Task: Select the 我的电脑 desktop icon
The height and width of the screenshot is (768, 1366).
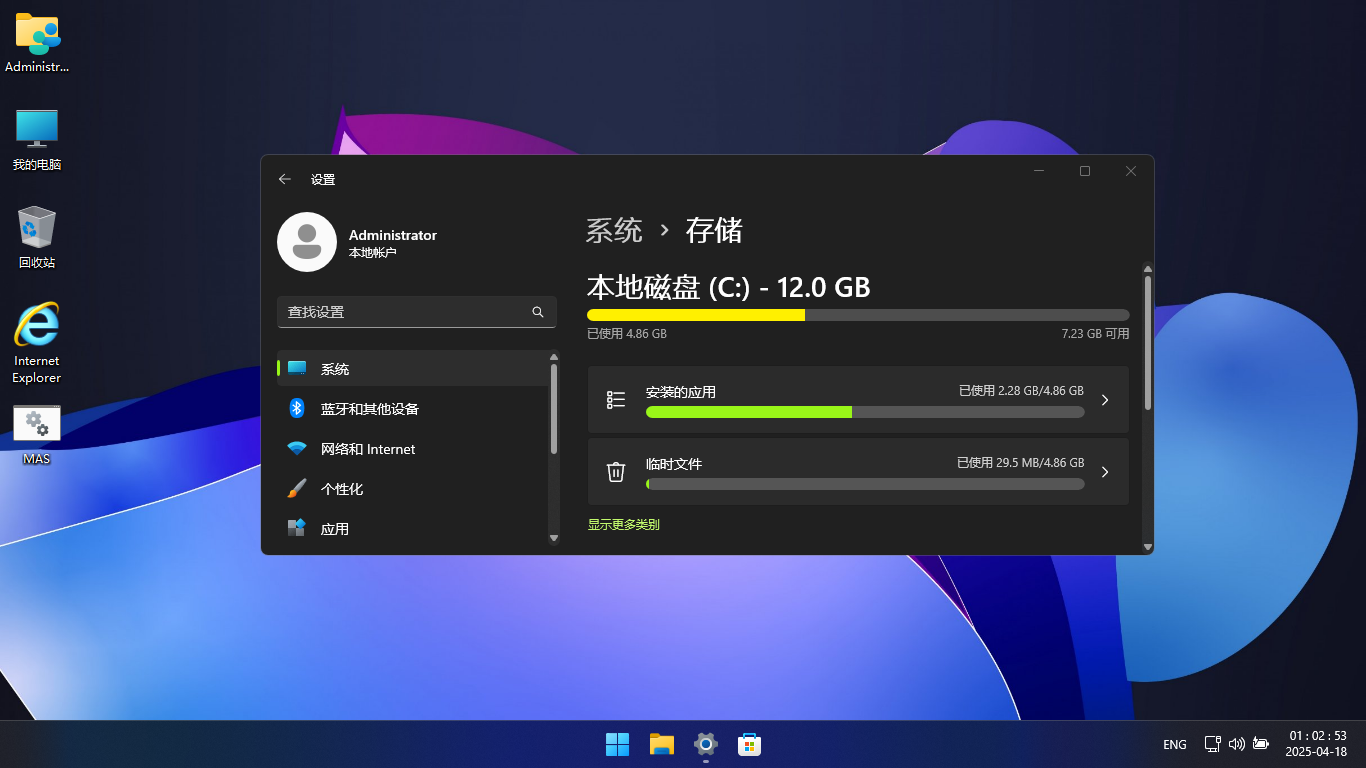Action: pyautogui.click(x=37, y=140)
